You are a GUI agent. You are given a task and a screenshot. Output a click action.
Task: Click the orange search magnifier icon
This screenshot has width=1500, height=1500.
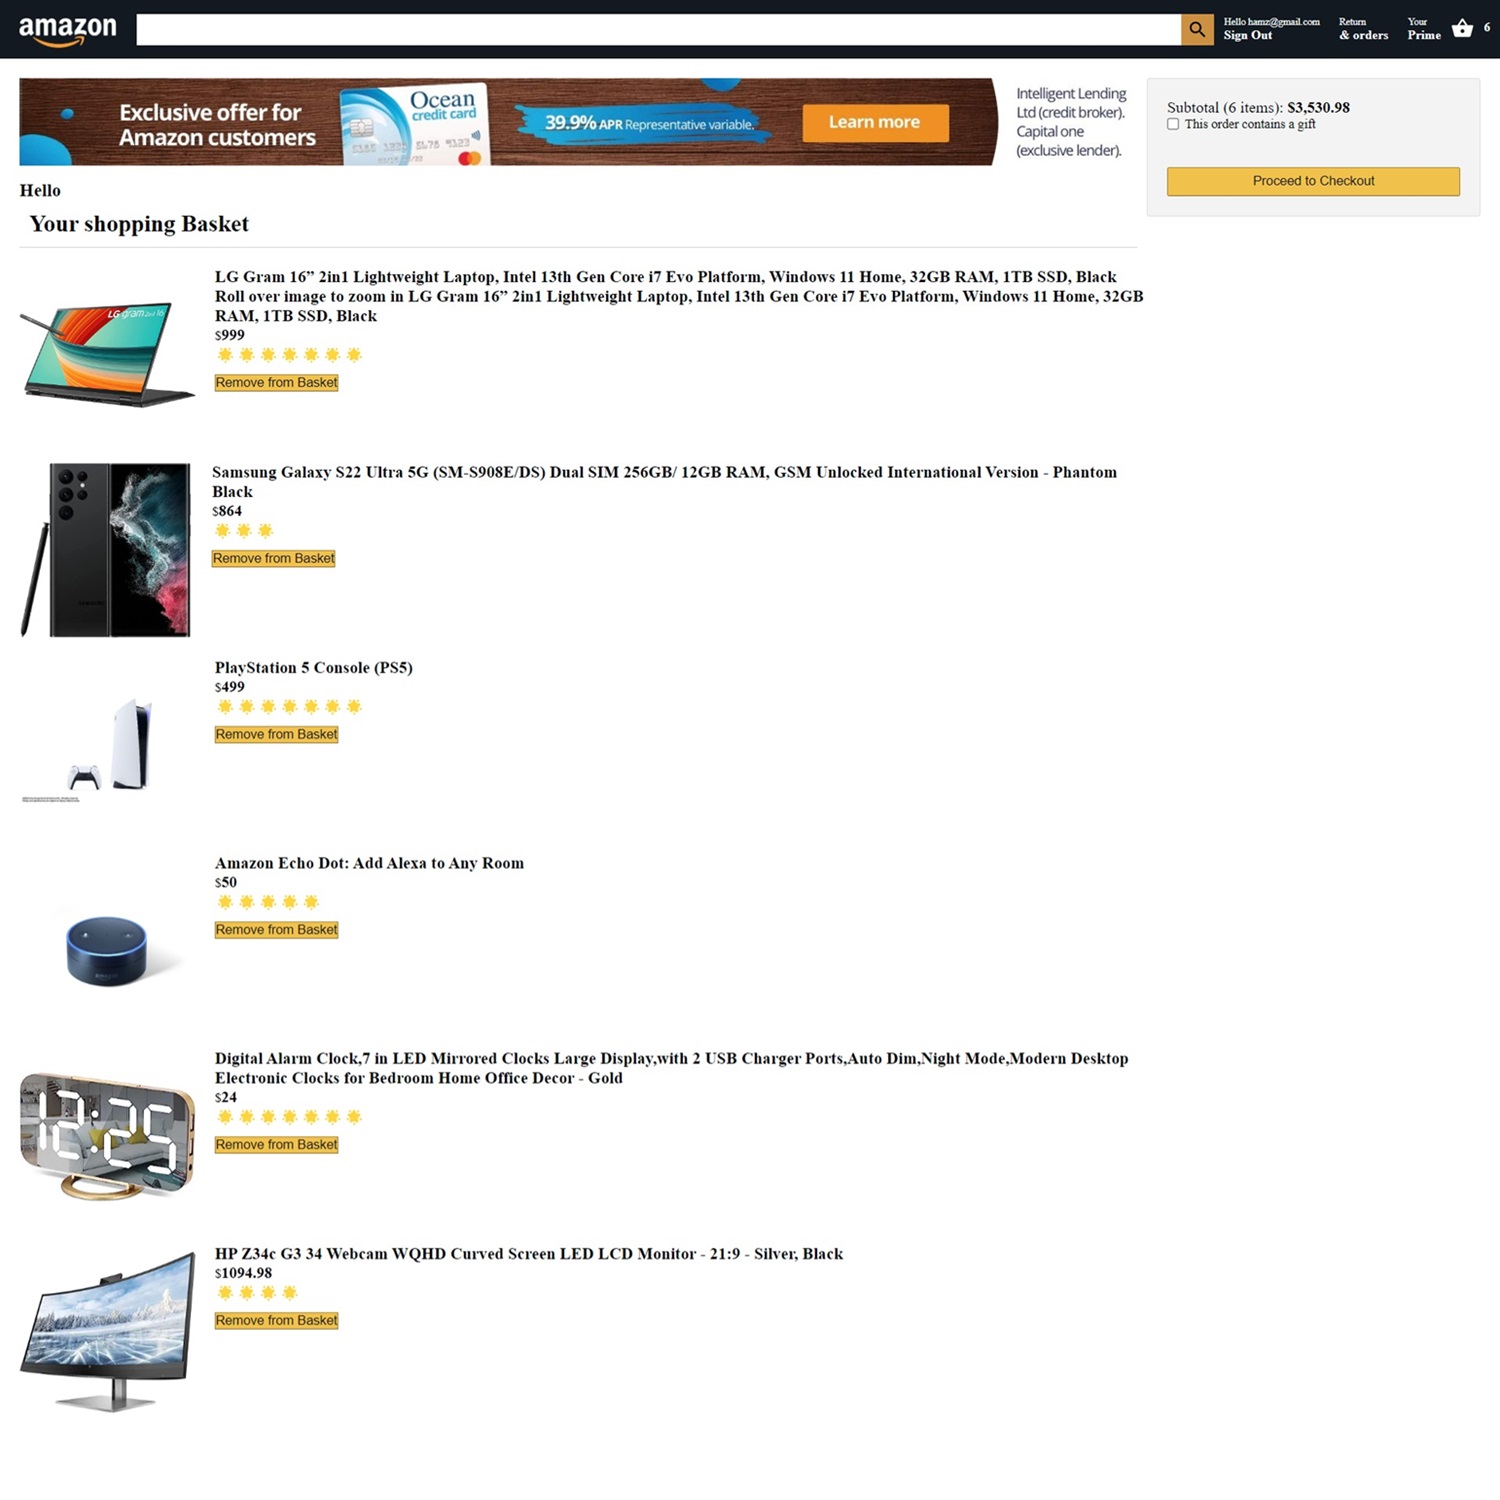pyautogui.click(x=1197, y=29)
